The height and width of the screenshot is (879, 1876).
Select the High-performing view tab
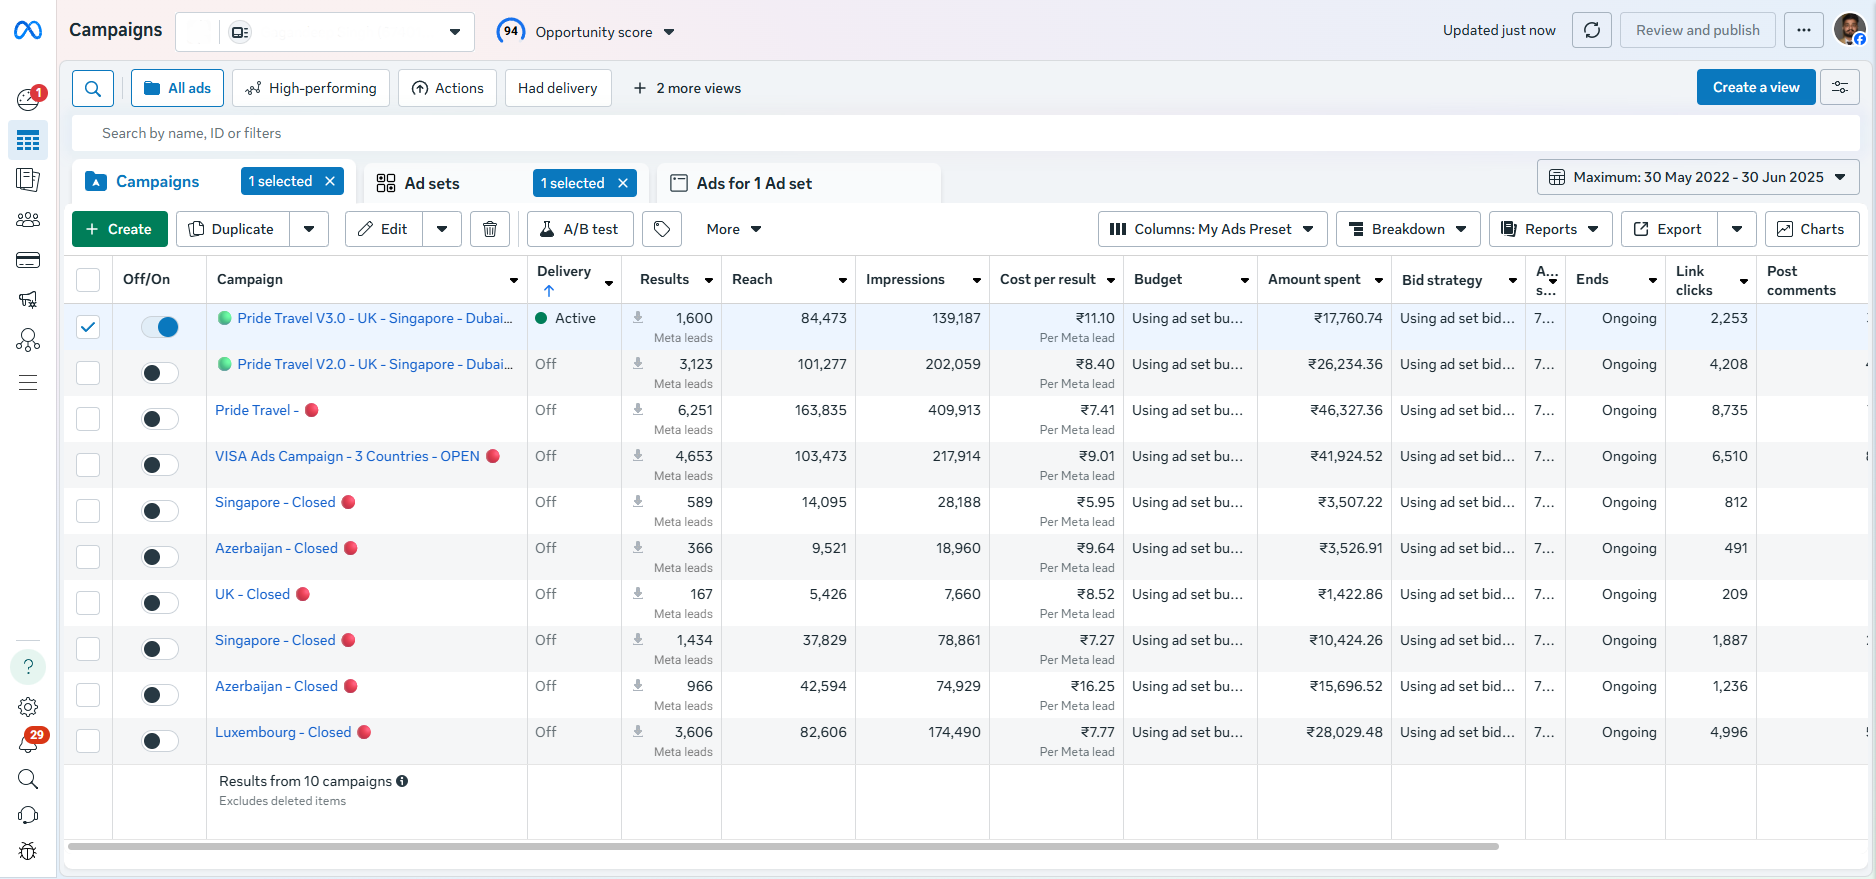pyautogui.click(x=311, y=88)
